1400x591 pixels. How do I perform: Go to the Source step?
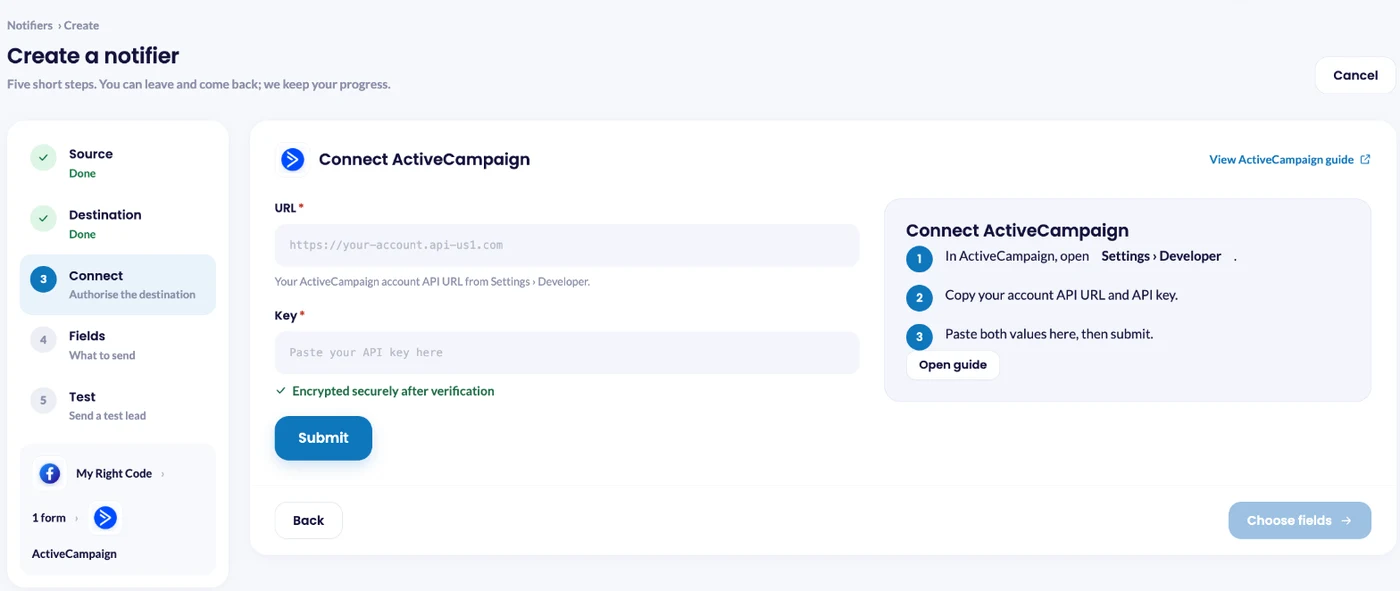(x=118, y=163)
